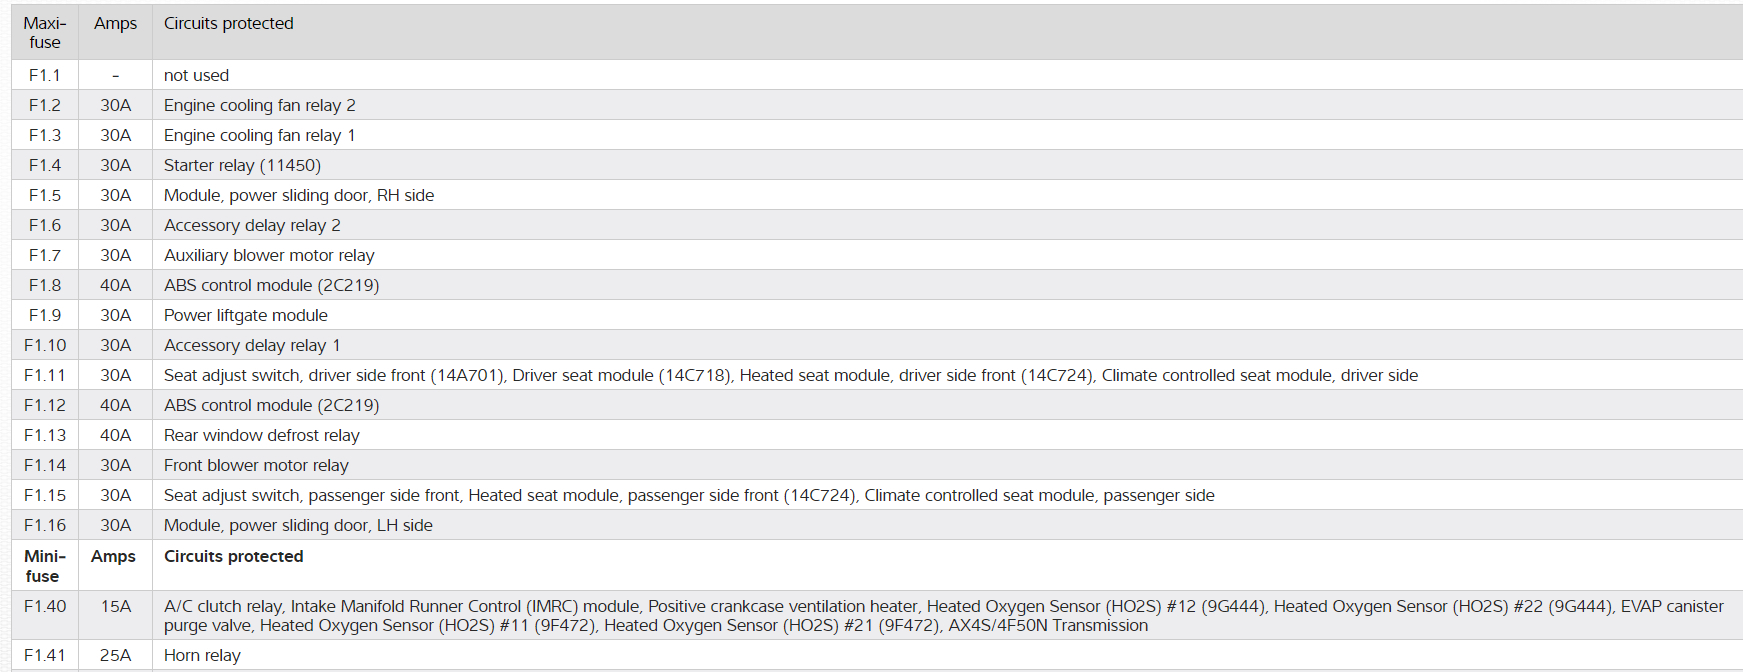The height and width of the screenshot is (672, 1743).
Task: Click the 40A amps cell for F1.12
Action: 115,405
